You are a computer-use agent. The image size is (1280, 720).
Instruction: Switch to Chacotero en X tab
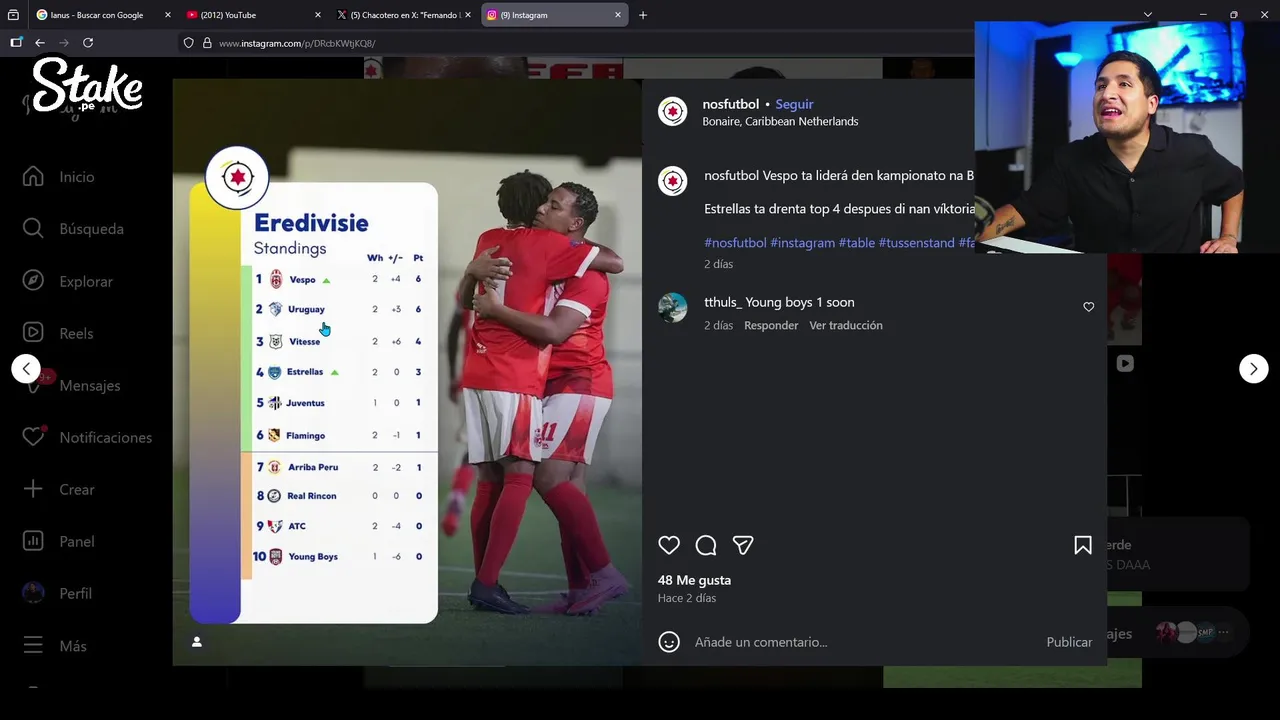click(x=404, y=15)
